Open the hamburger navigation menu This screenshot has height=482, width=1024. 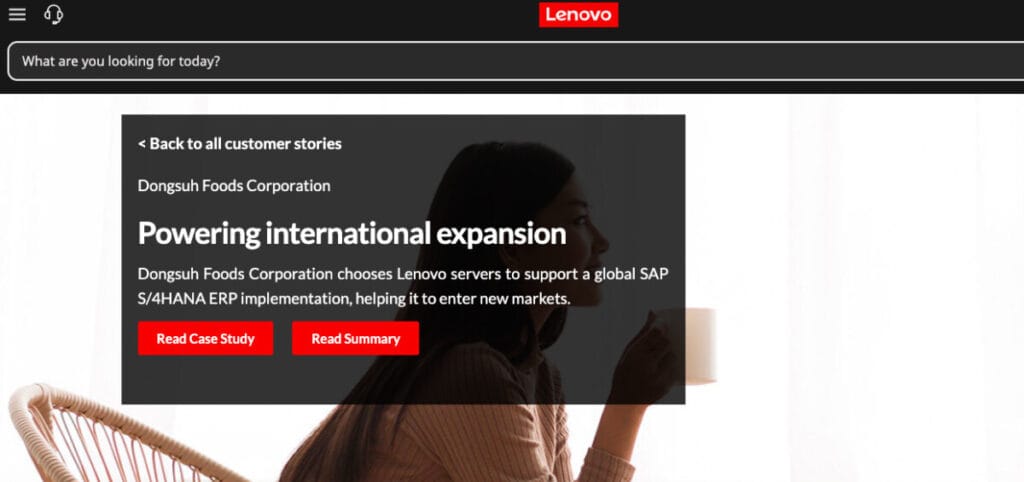(x=17, y=14)
